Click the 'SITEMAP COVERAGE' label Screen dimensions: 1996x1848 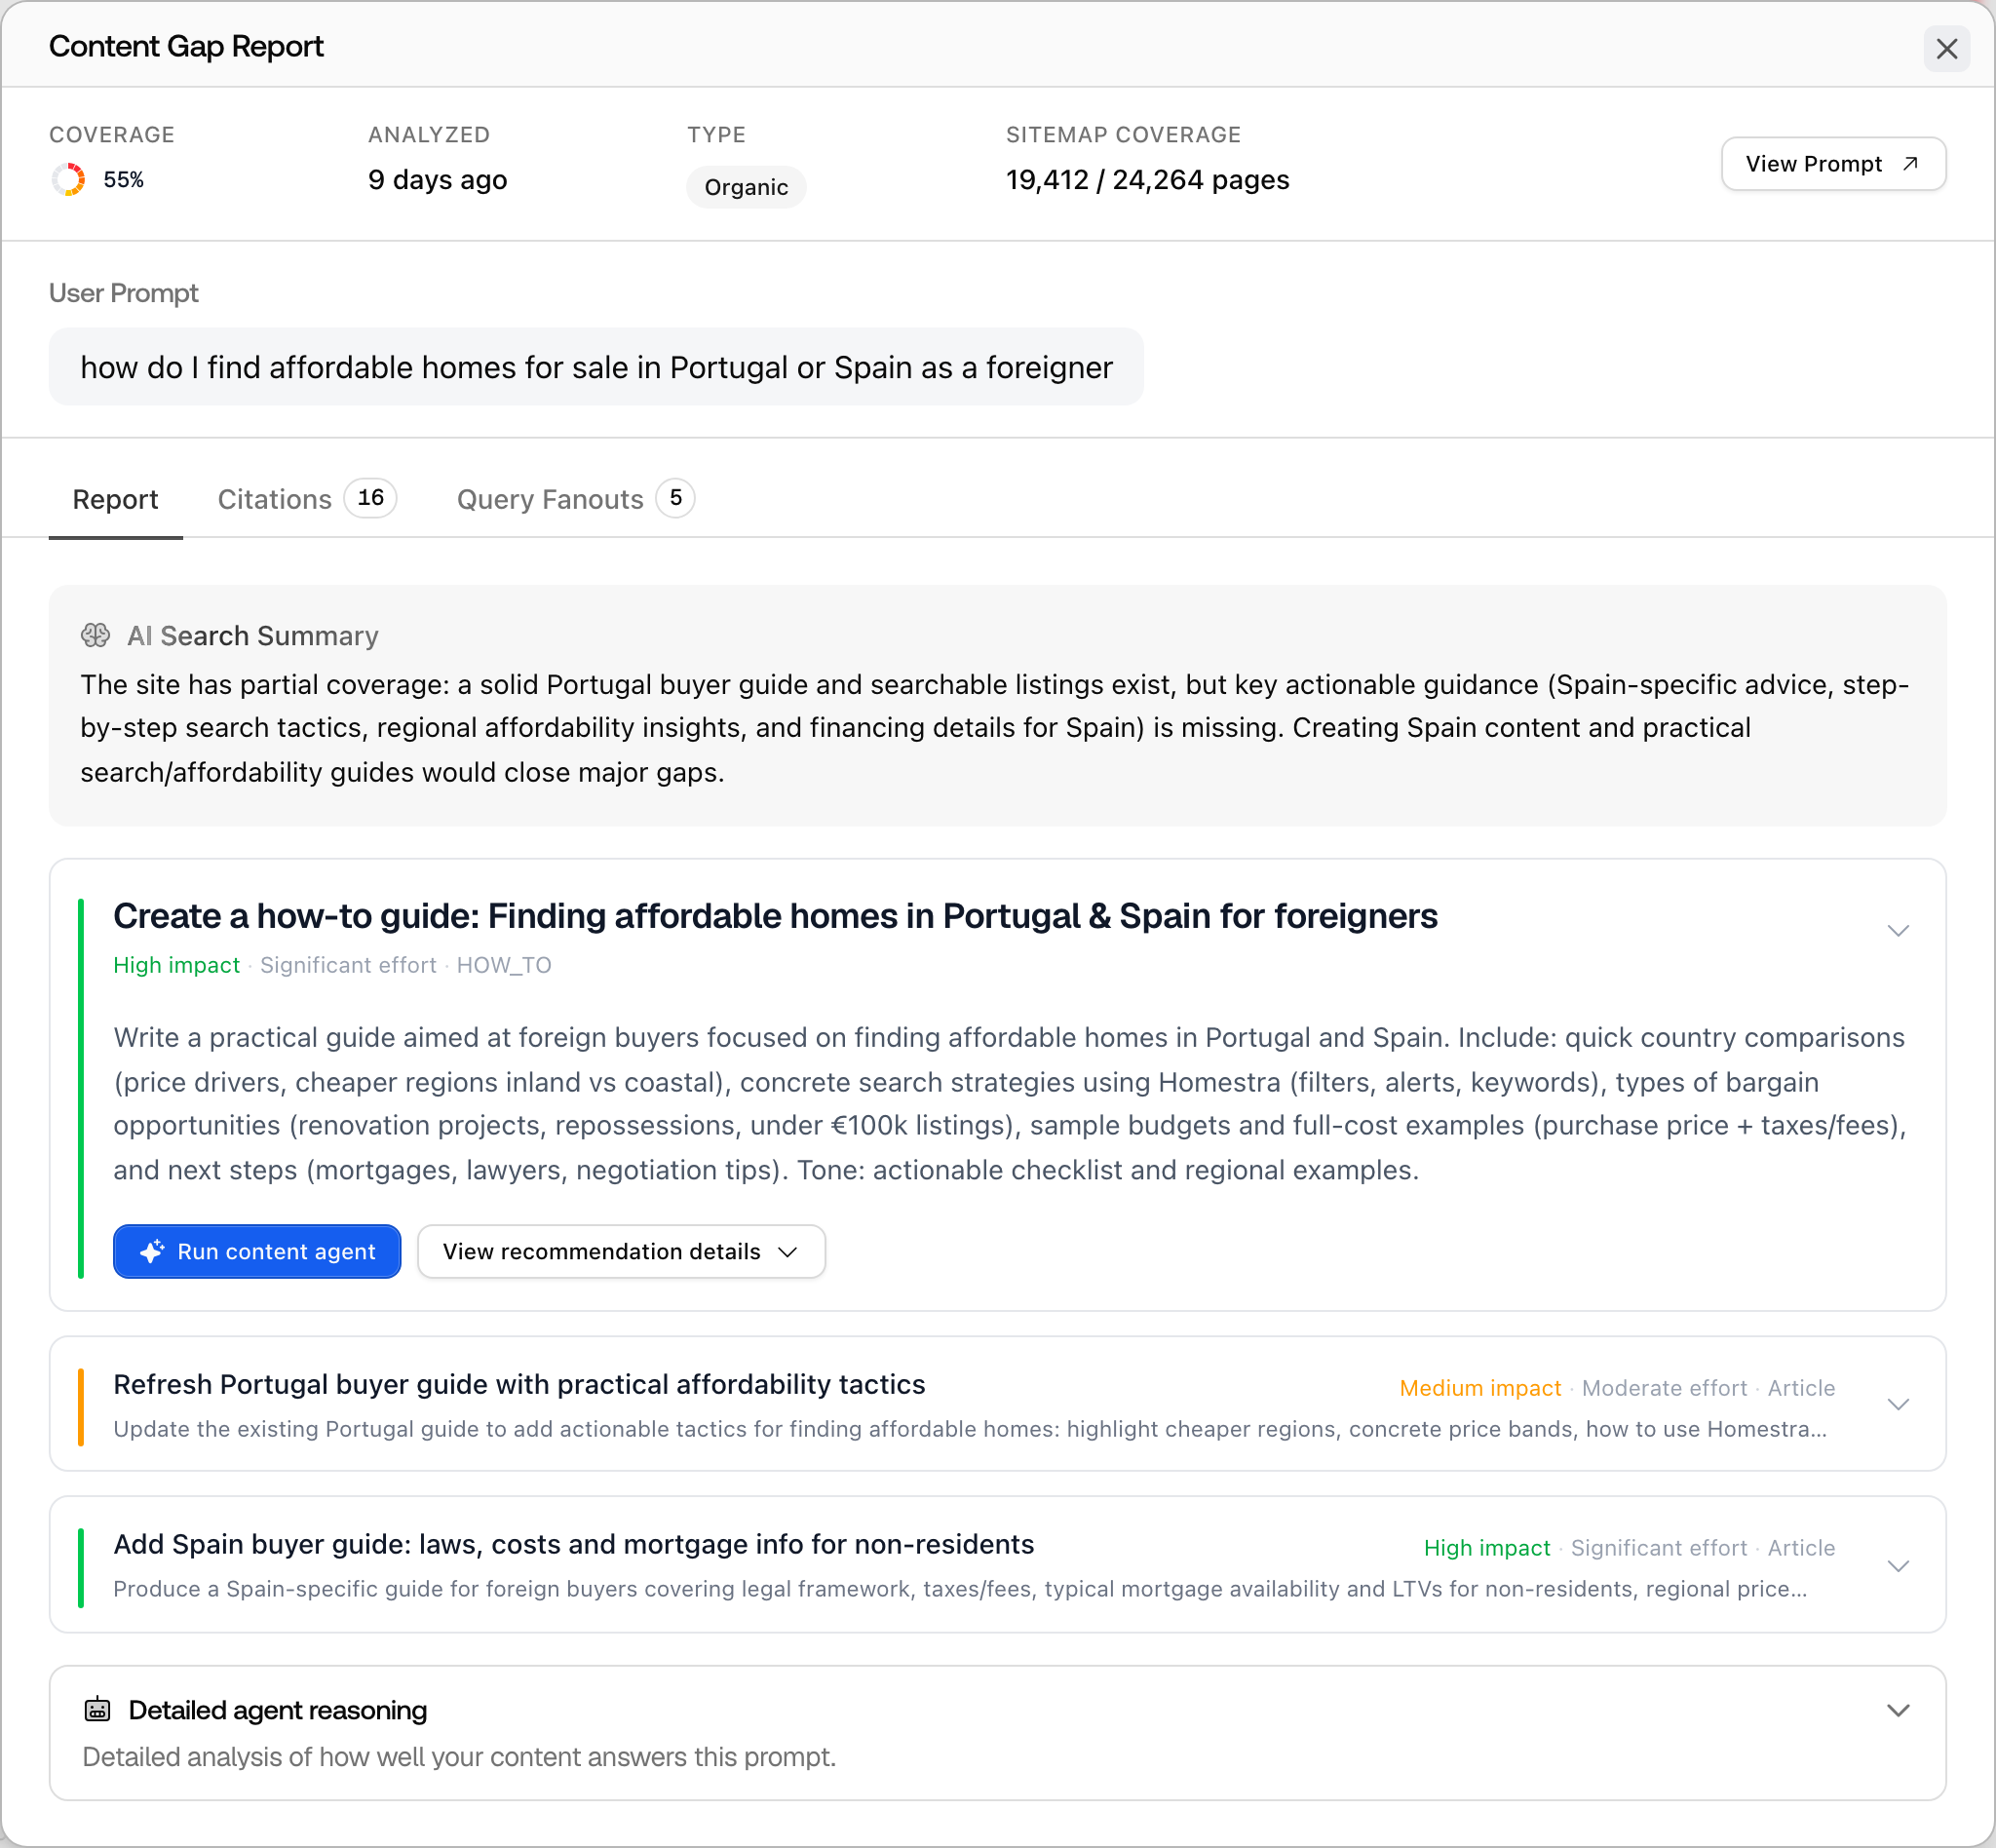tap(1123, 135)
